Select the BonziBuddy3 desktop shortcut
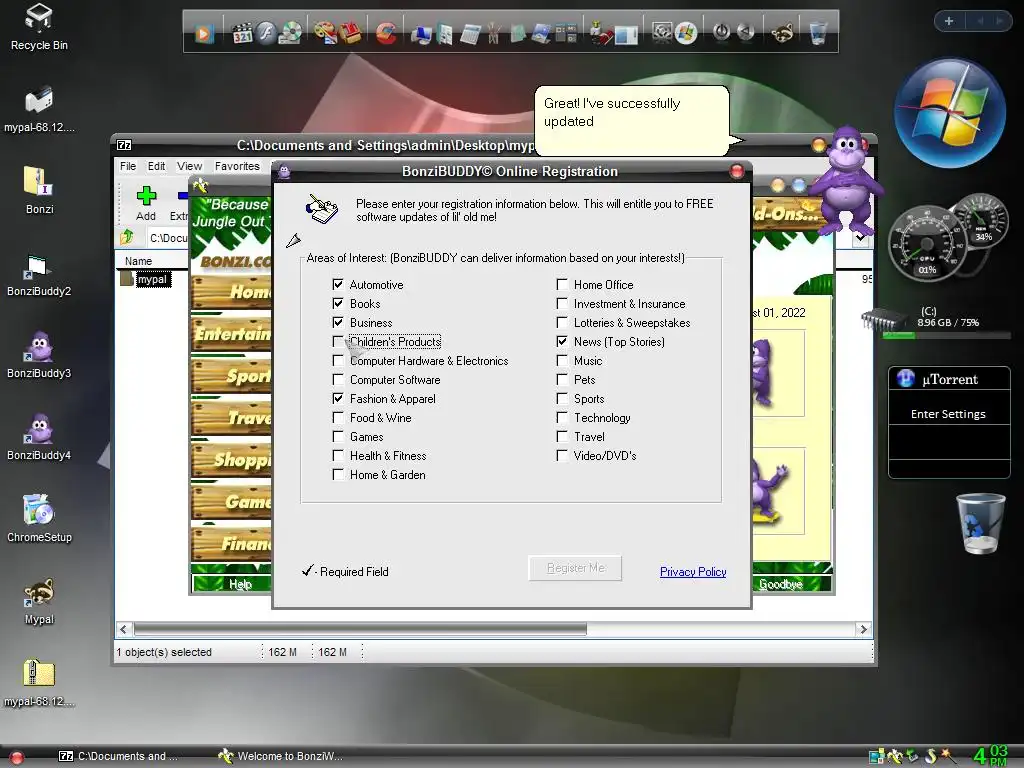The width and height of the screenshot is (1024, 768). [x=39, y=355]
